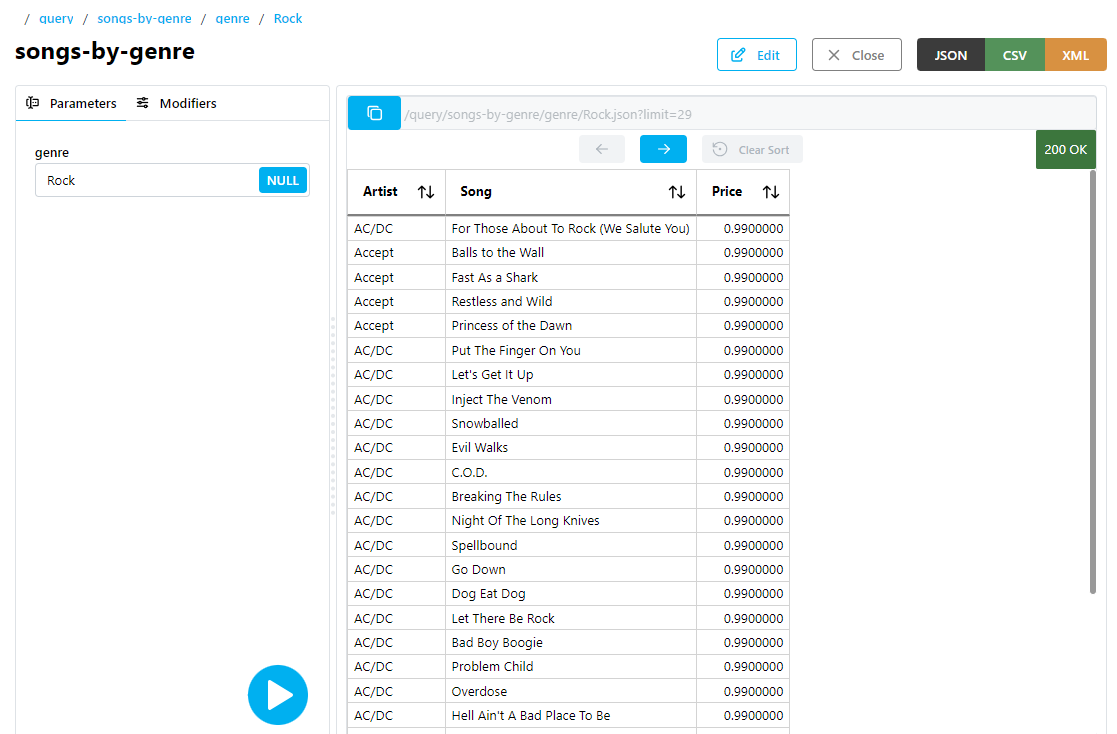Click the Close button
1117x734 pixels.
click(856, 55)
